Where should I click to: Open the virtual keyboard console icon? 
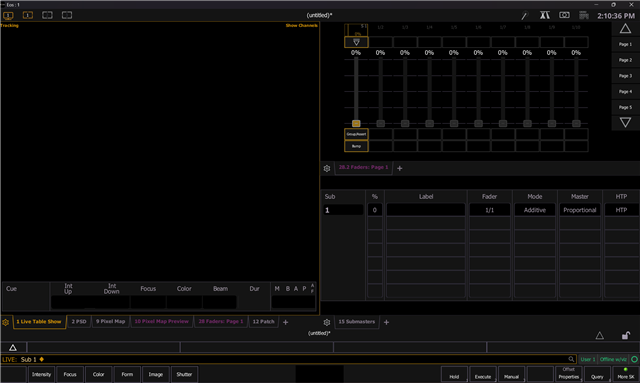point(584,15)
